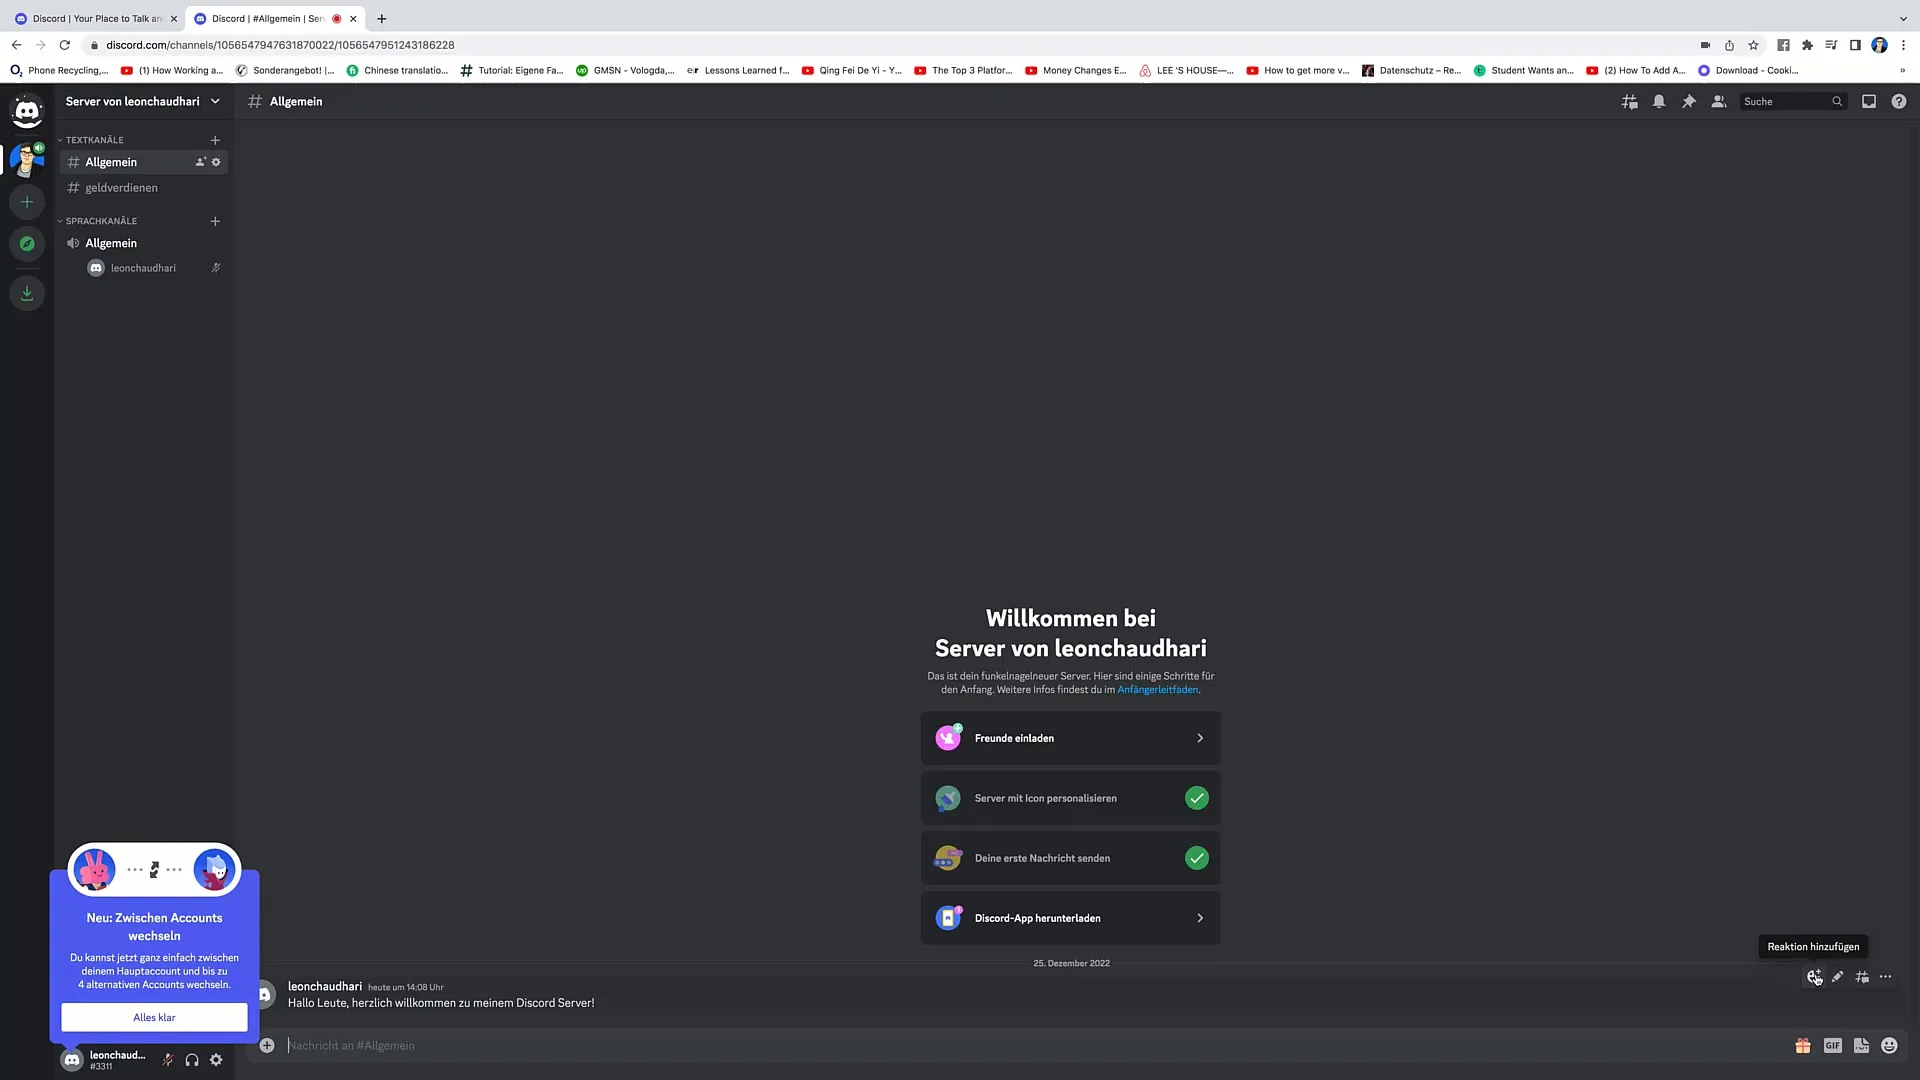Send a gift with the gift icon
This screenshot has height=1080, width=1920.
tap(1803, 1046)
